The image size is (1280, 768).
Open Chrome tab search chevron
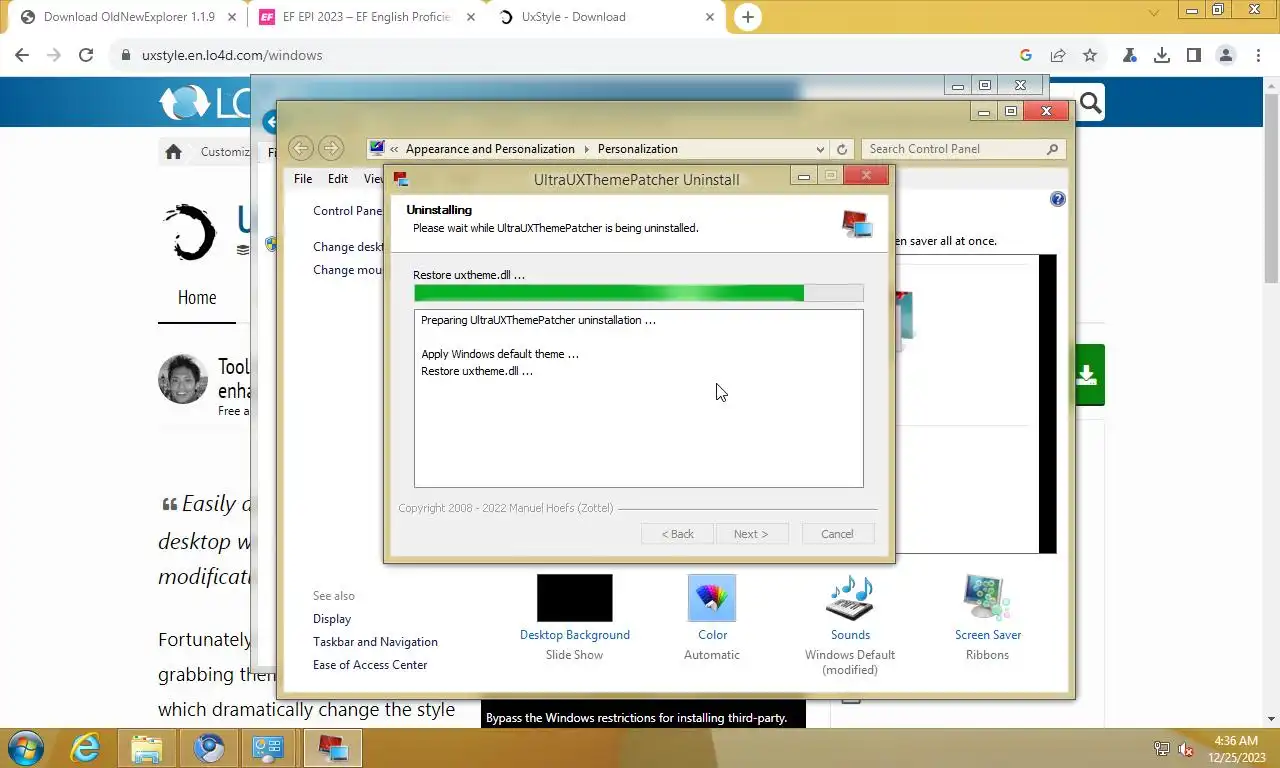click(1154, 14)
